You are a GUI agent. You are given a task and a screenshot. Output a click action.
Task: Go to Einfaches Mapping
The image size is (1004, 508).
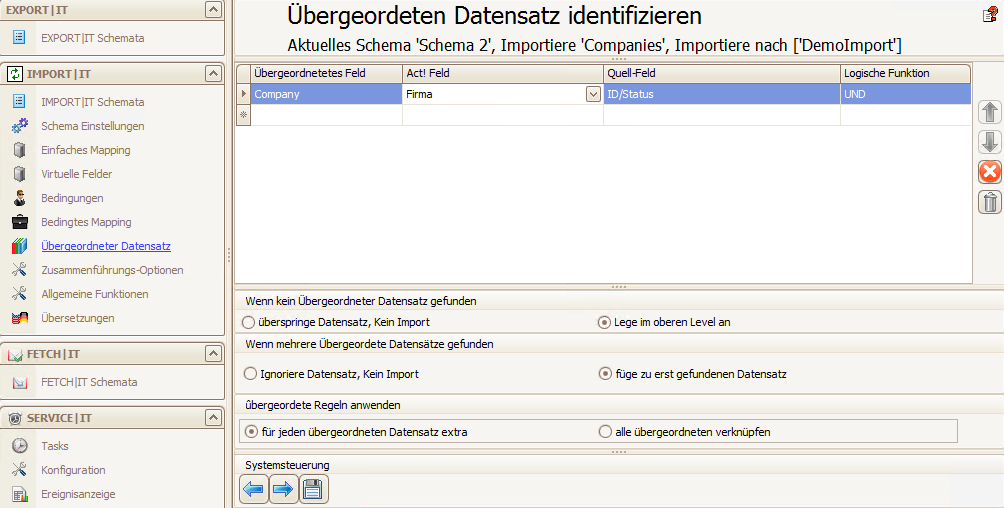click(86, 150)
